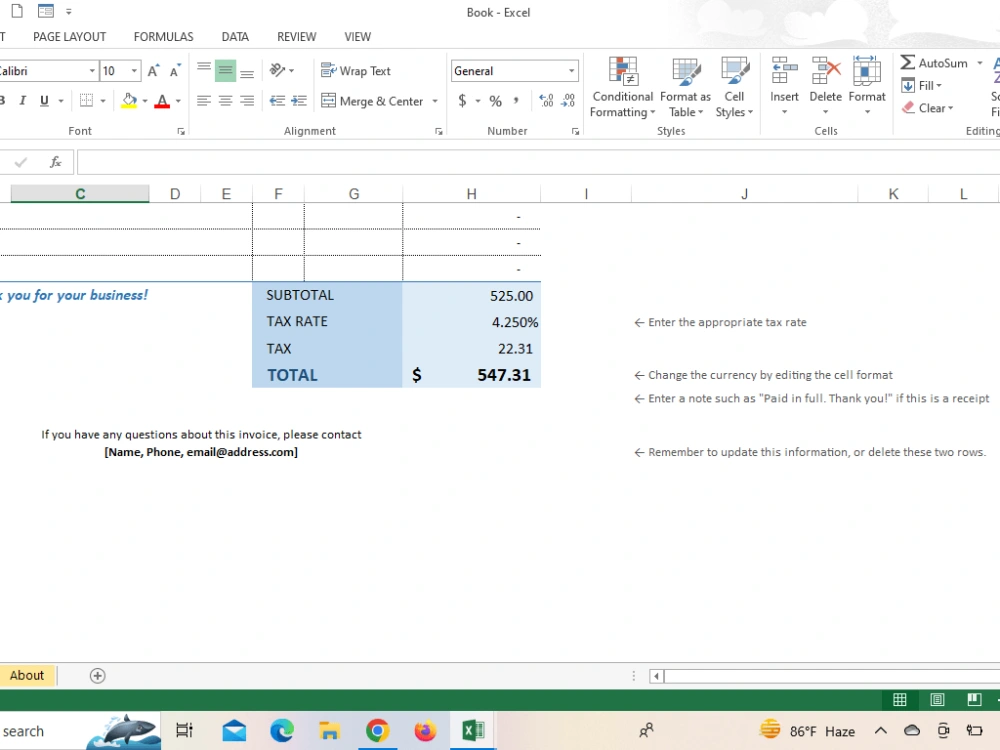Click Decrease Decimal icon

click(x=568, y=101)
